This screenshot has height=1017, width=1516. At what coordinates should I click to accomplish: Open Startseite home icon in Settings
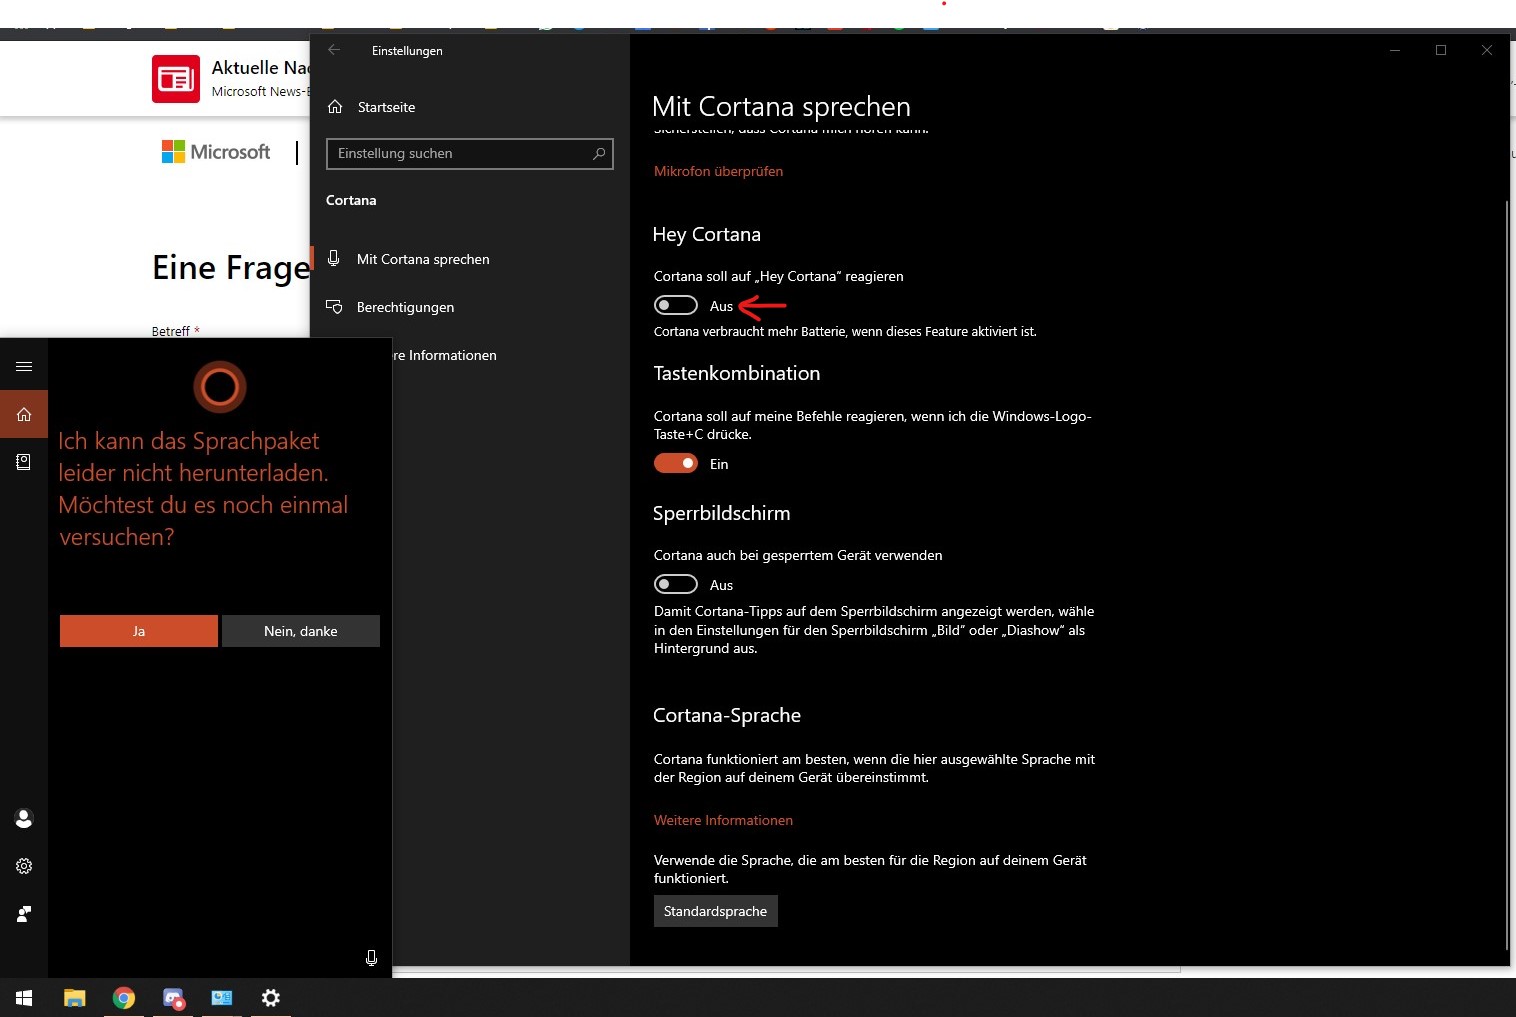tap(335, 107)
